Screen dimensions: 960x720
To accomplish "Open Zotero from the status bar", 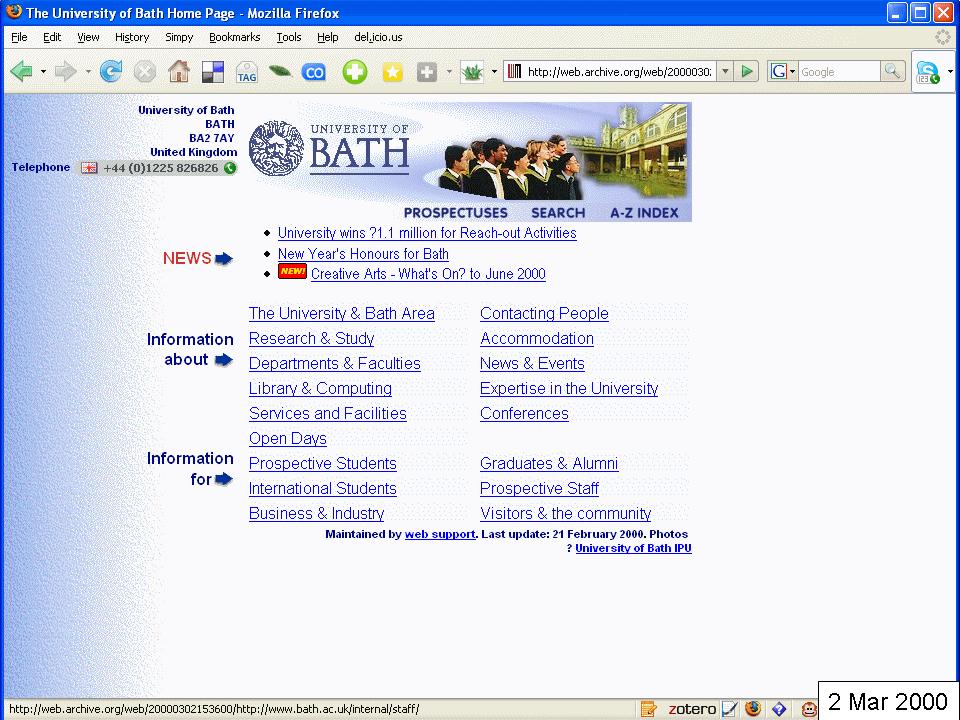I will (692, 709).
